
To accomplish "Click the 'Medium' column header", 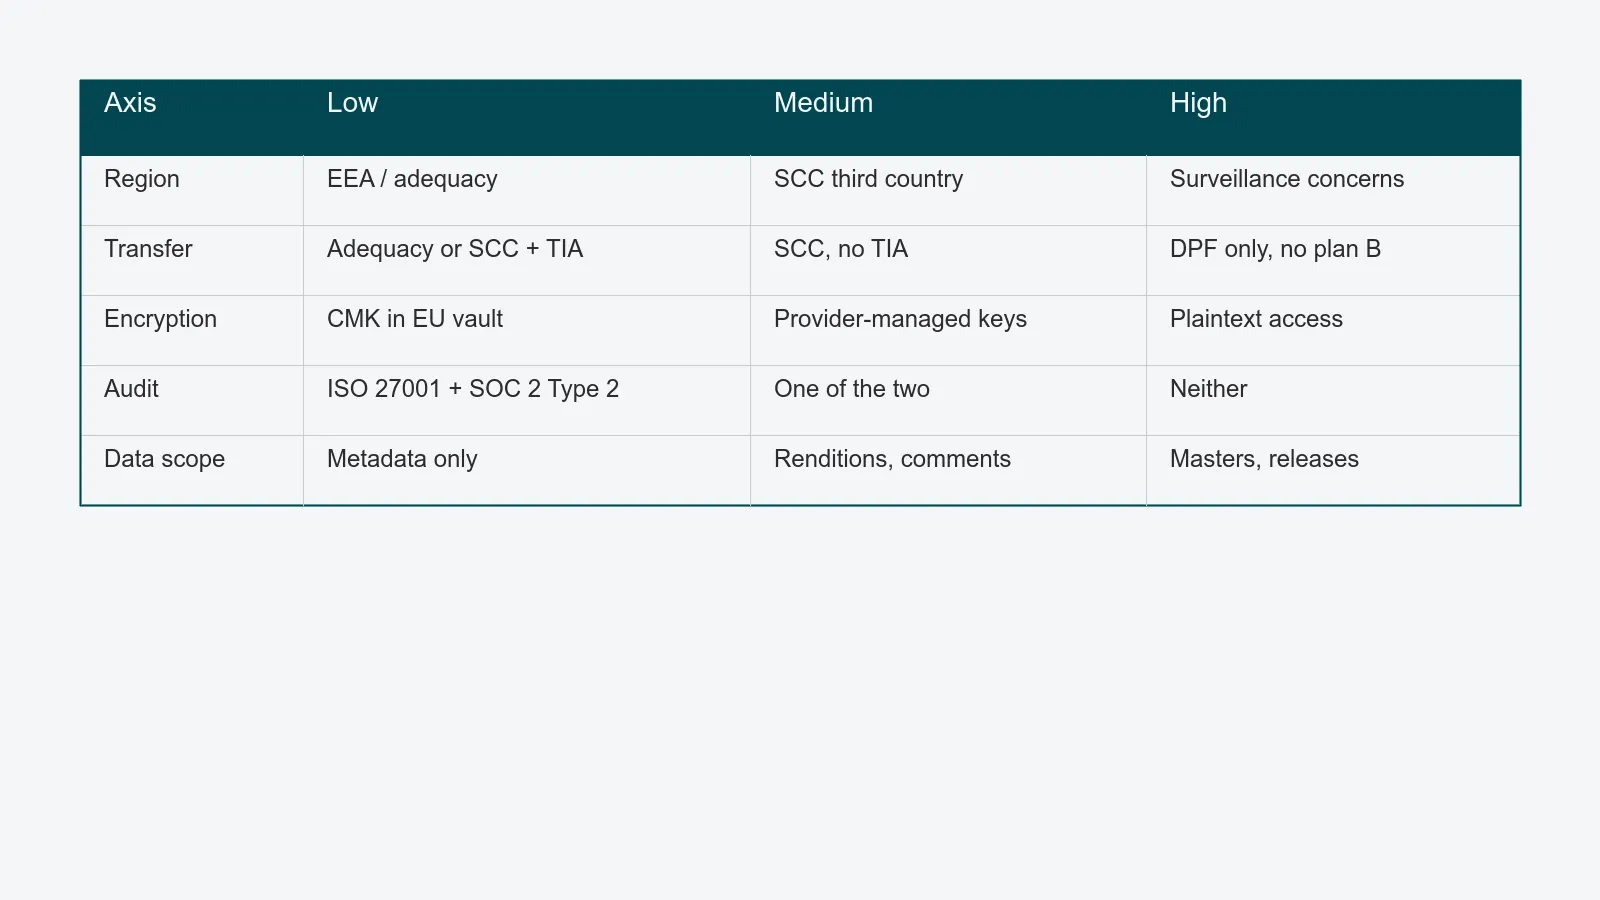I will coord(948,118).
